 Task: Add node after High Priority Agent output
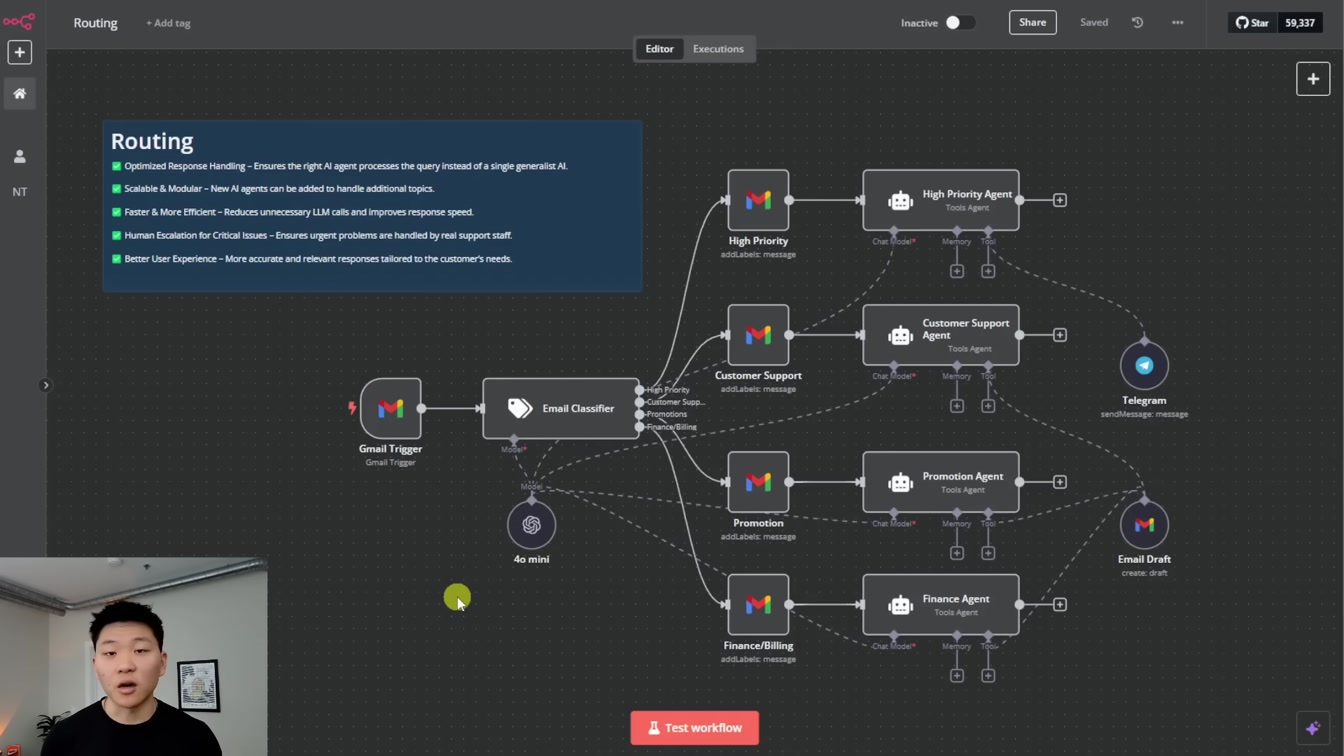[1060, 200]
